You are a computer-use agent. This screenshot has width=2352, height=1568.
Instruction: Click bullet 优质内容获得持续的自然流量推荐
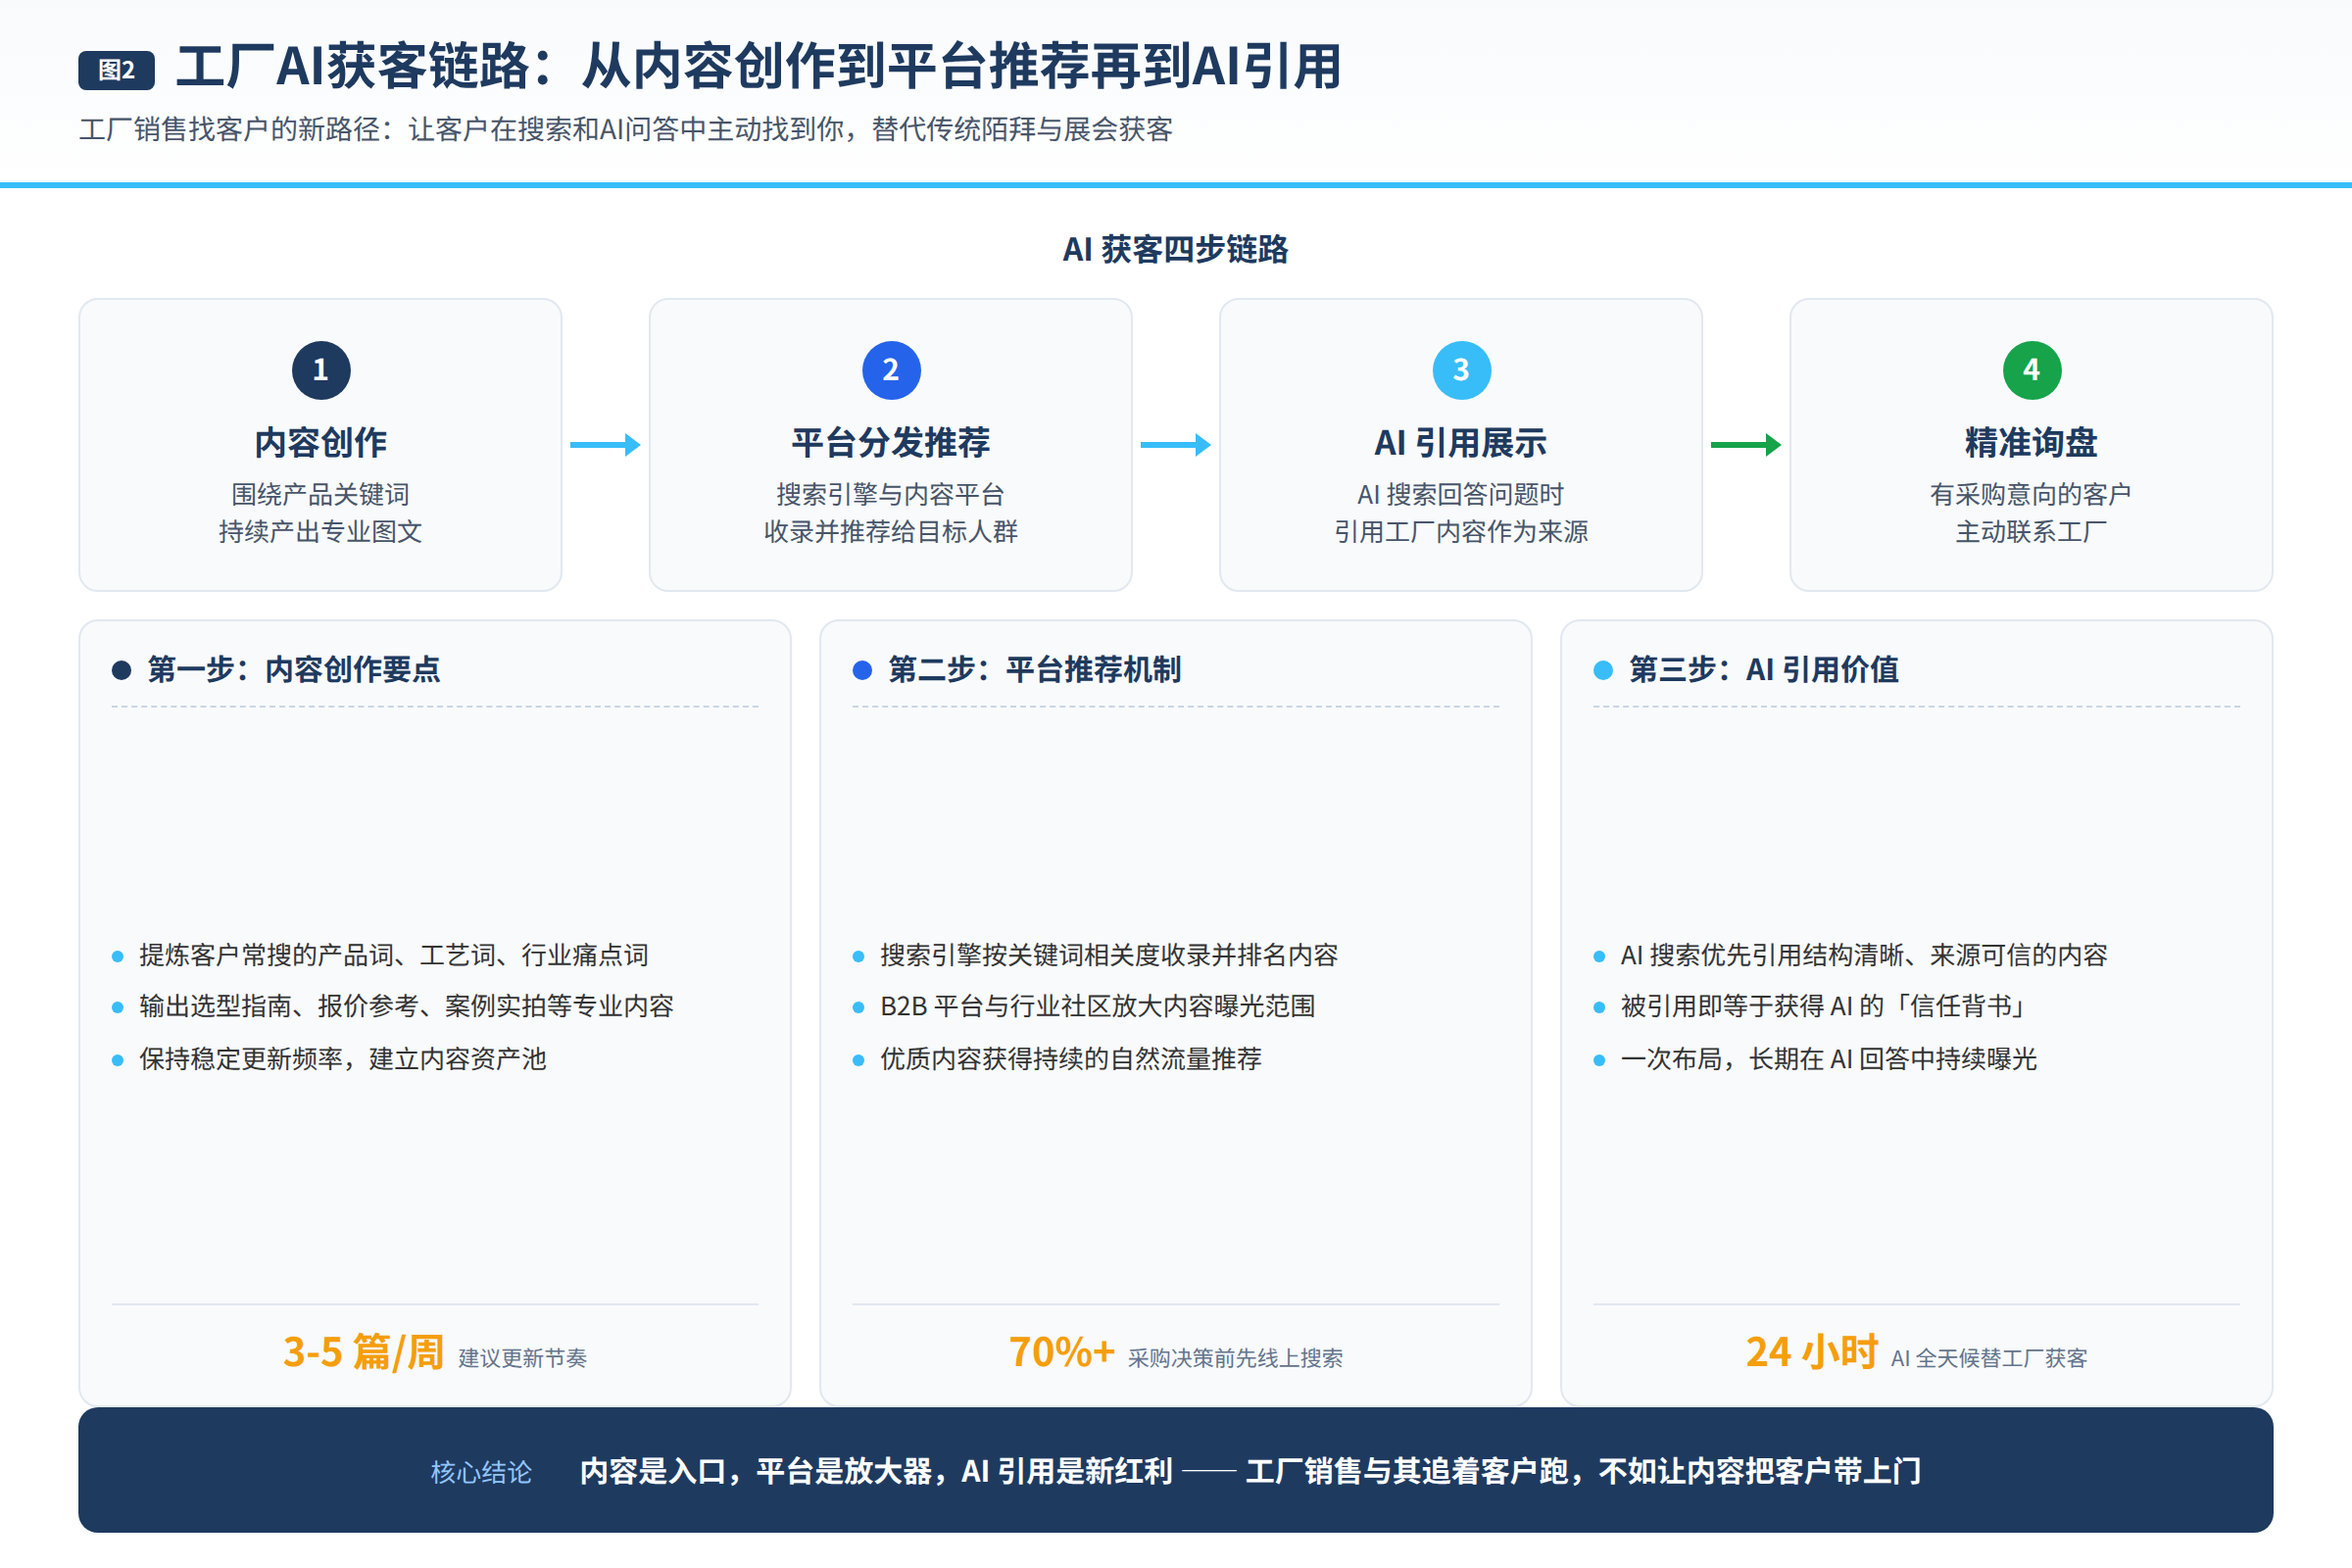[x=1071, y=1058]
